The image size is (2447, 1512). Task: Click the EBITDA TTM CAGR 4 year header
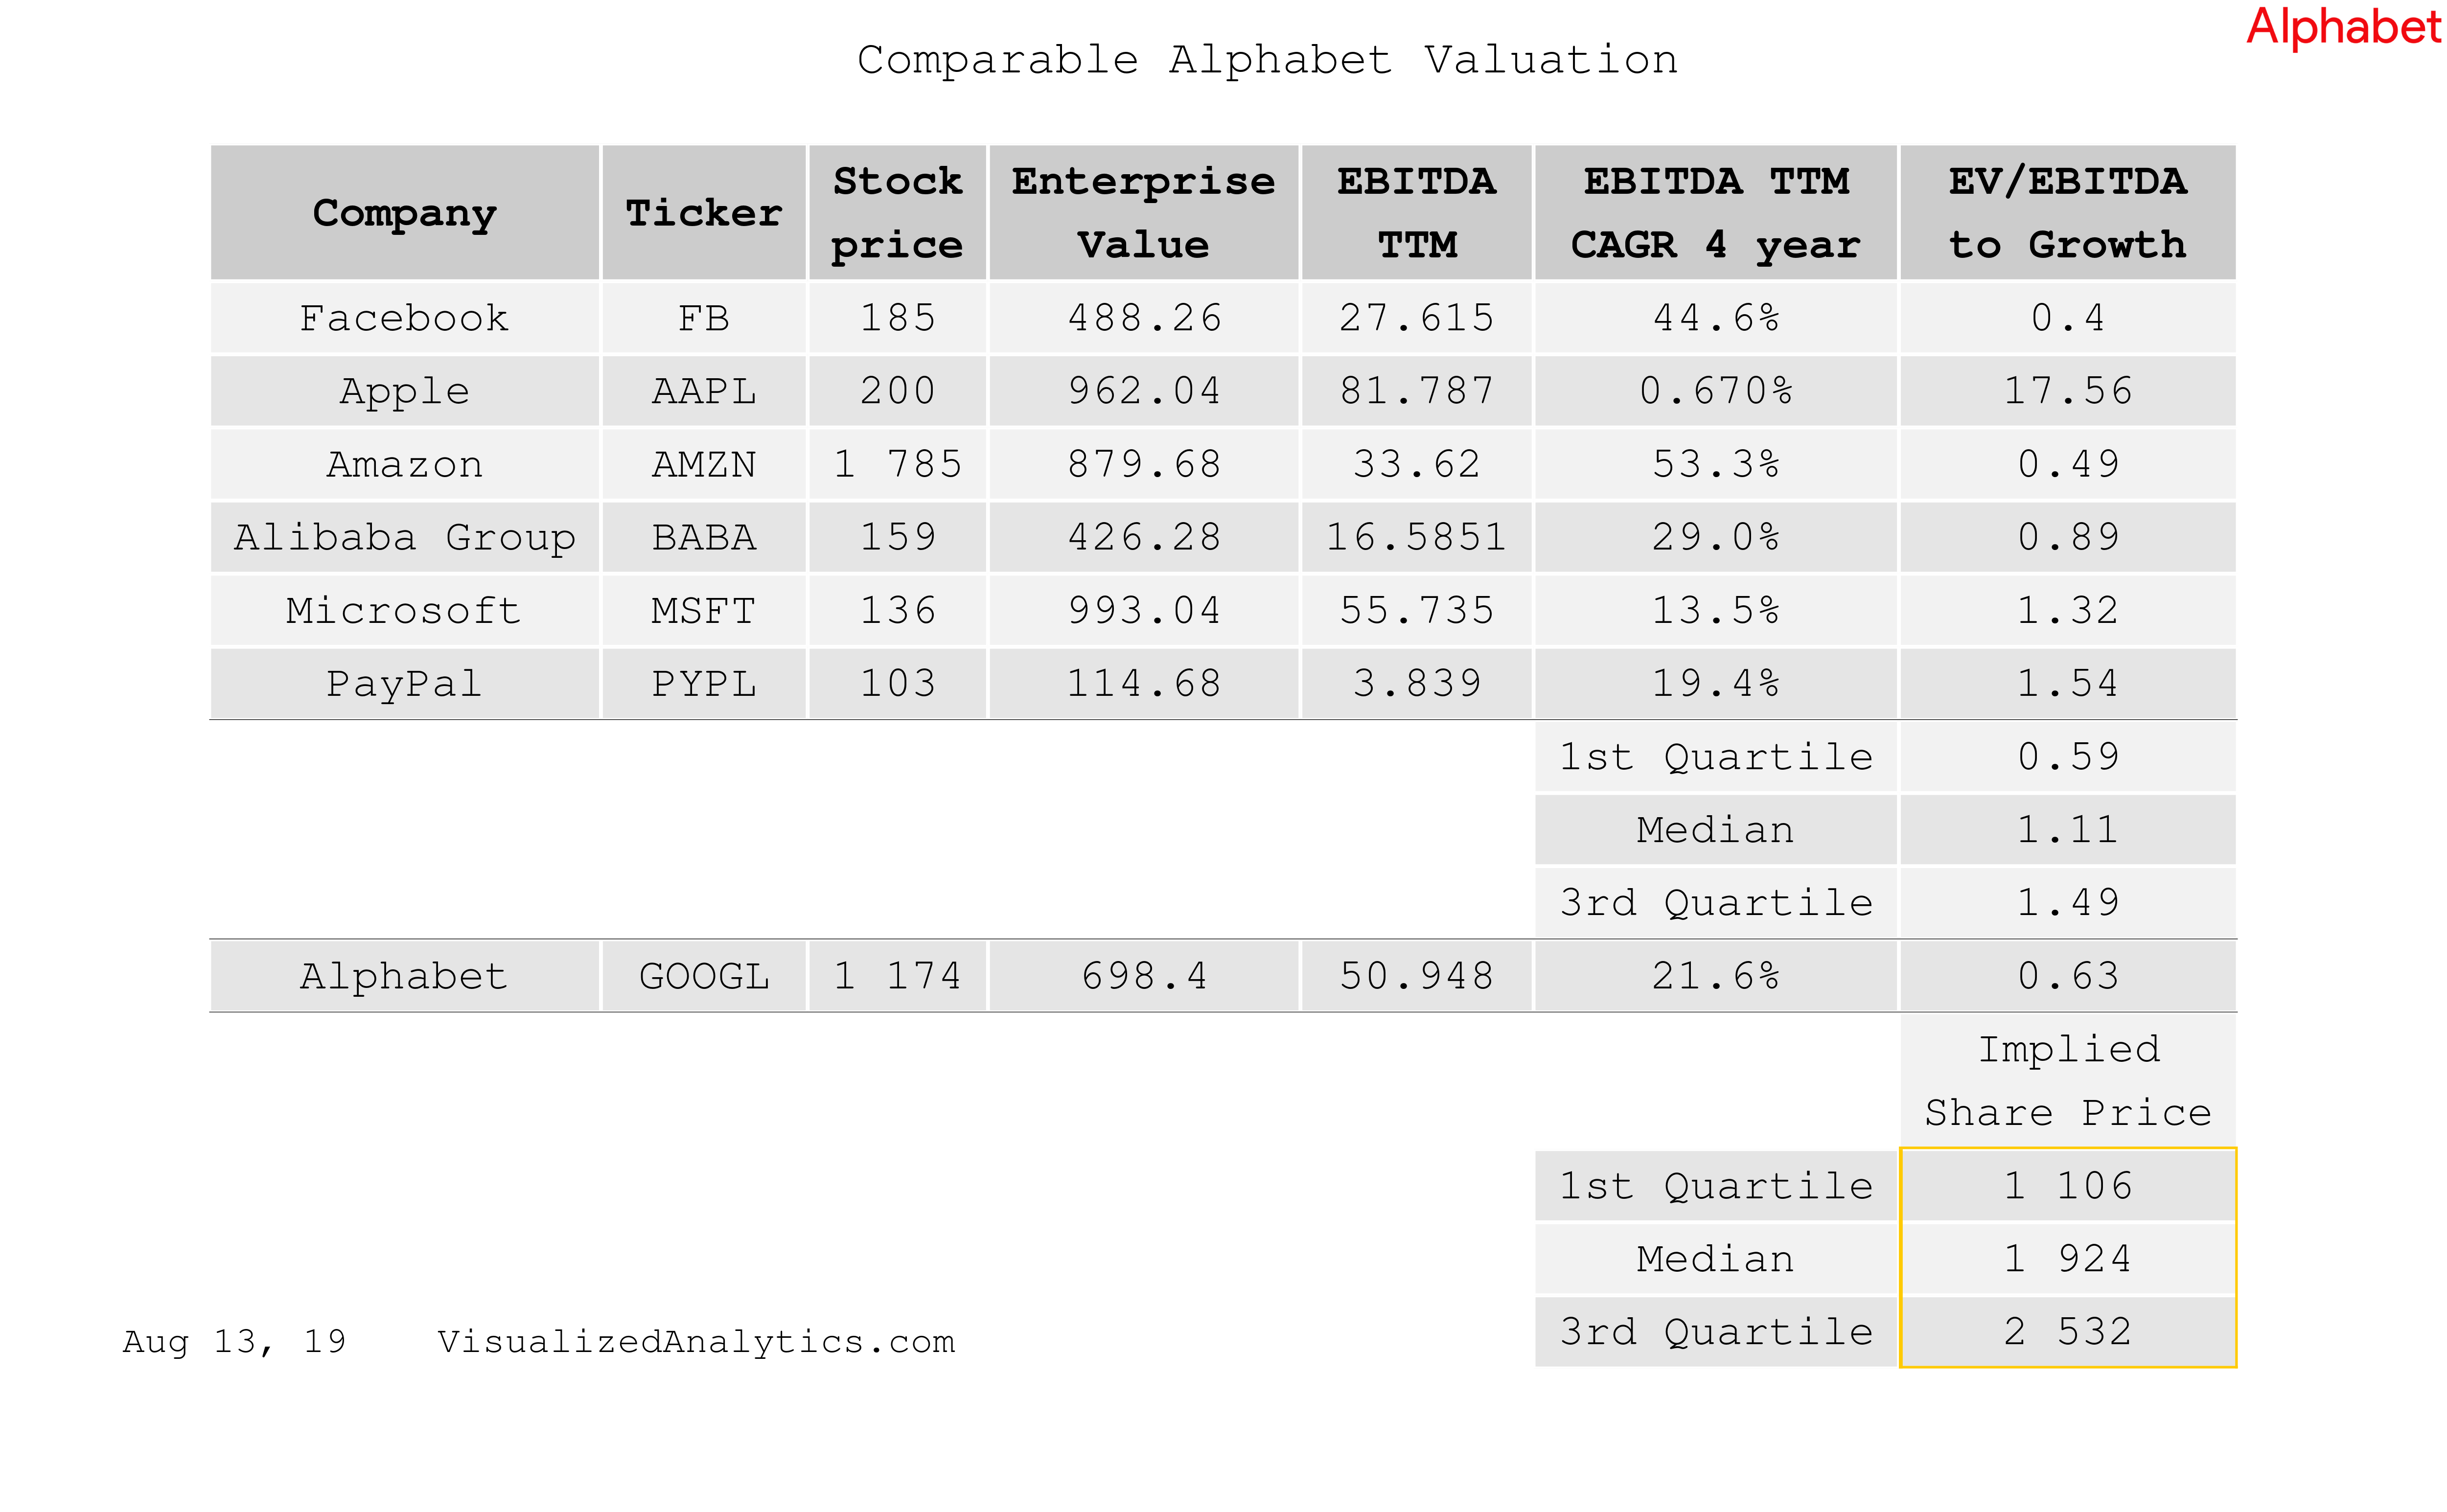(1715, 213)
